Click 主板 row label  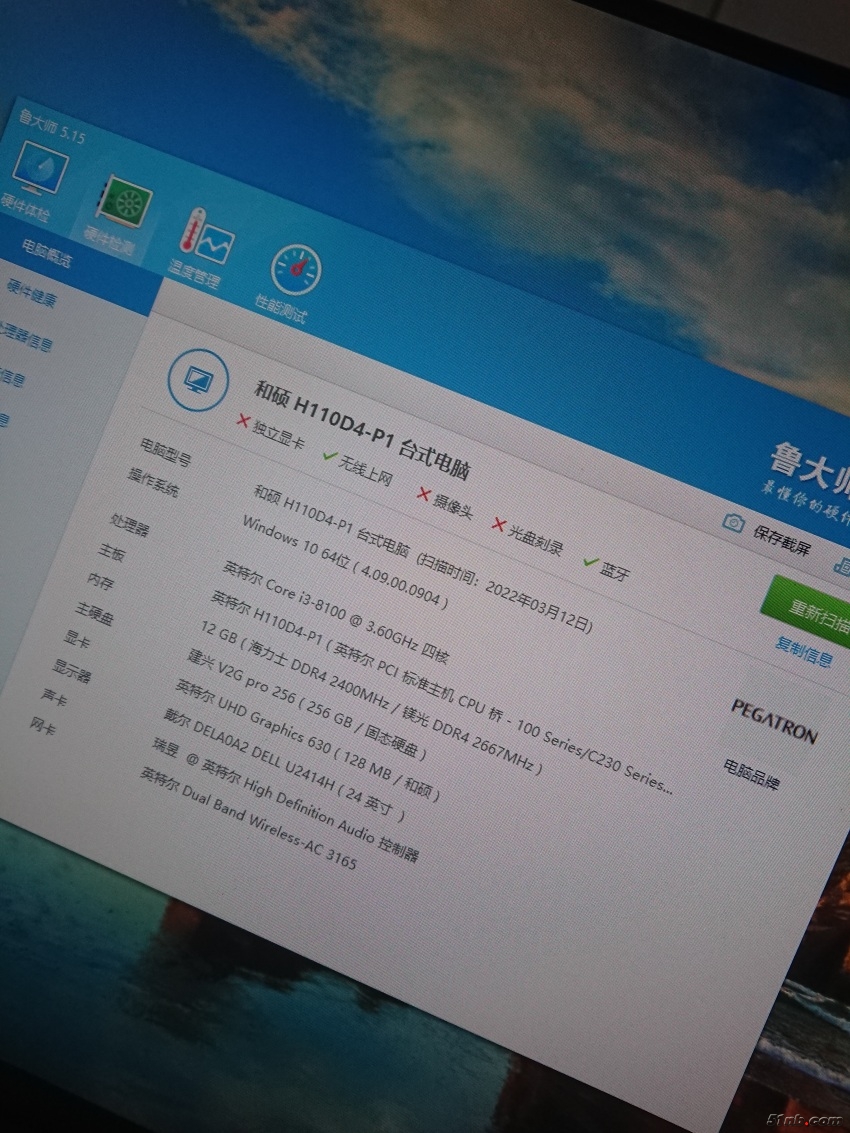[112, 552]
